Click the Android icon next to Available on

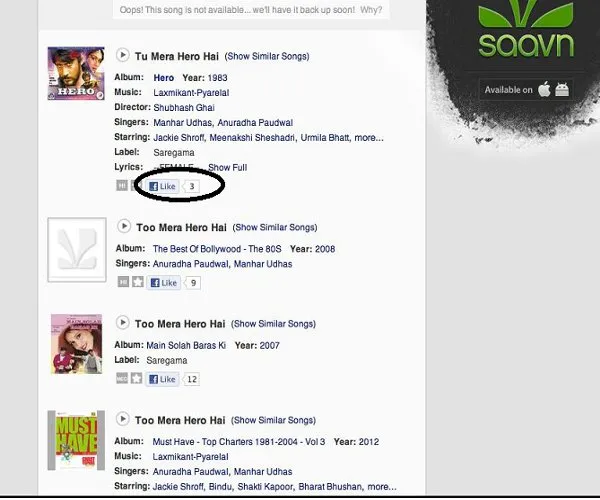[562, 90]
